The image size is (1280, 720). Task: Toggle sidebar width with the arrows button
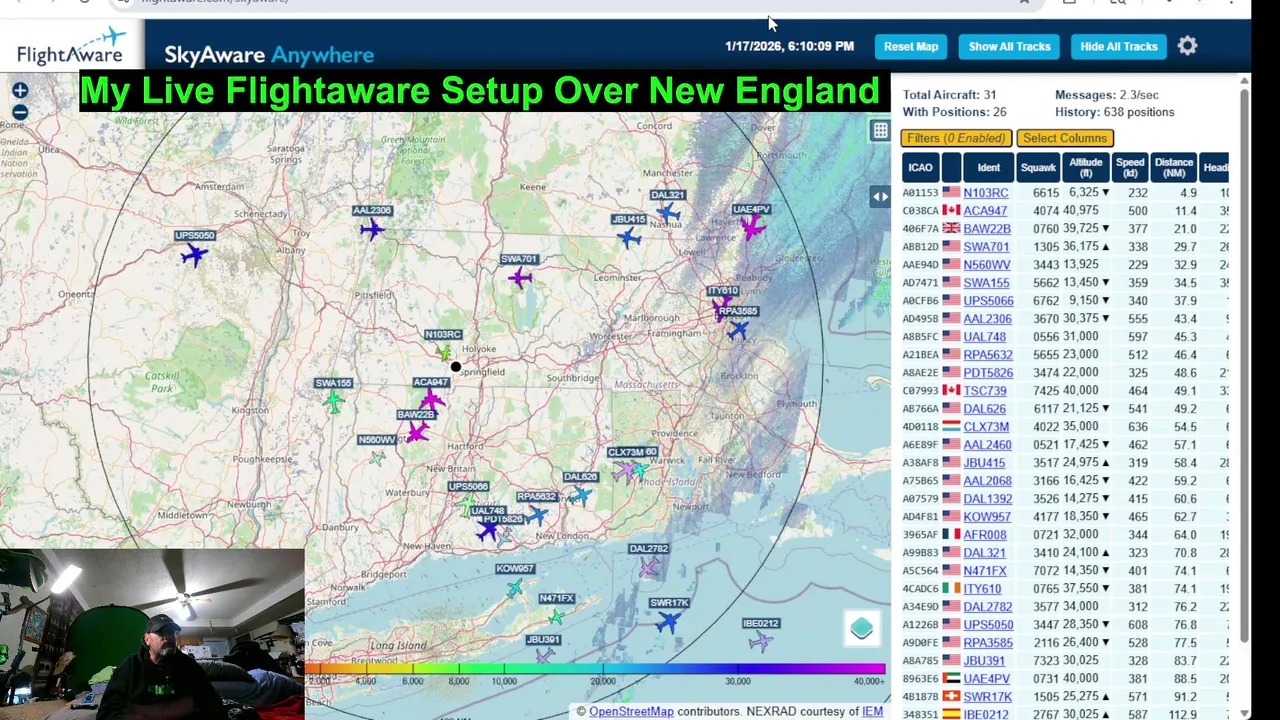pos(880,197)
